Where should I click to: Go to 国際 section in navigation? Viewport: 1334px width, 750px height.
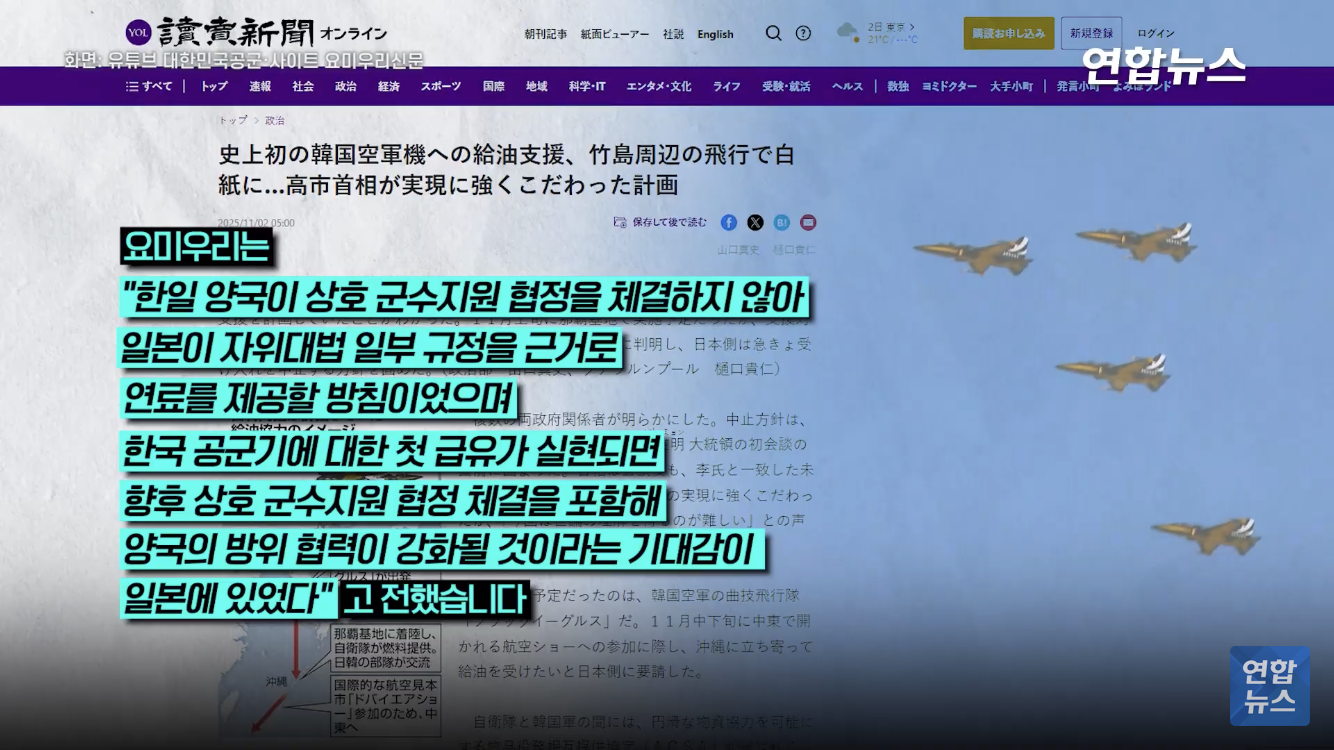[x=493, y=86]
